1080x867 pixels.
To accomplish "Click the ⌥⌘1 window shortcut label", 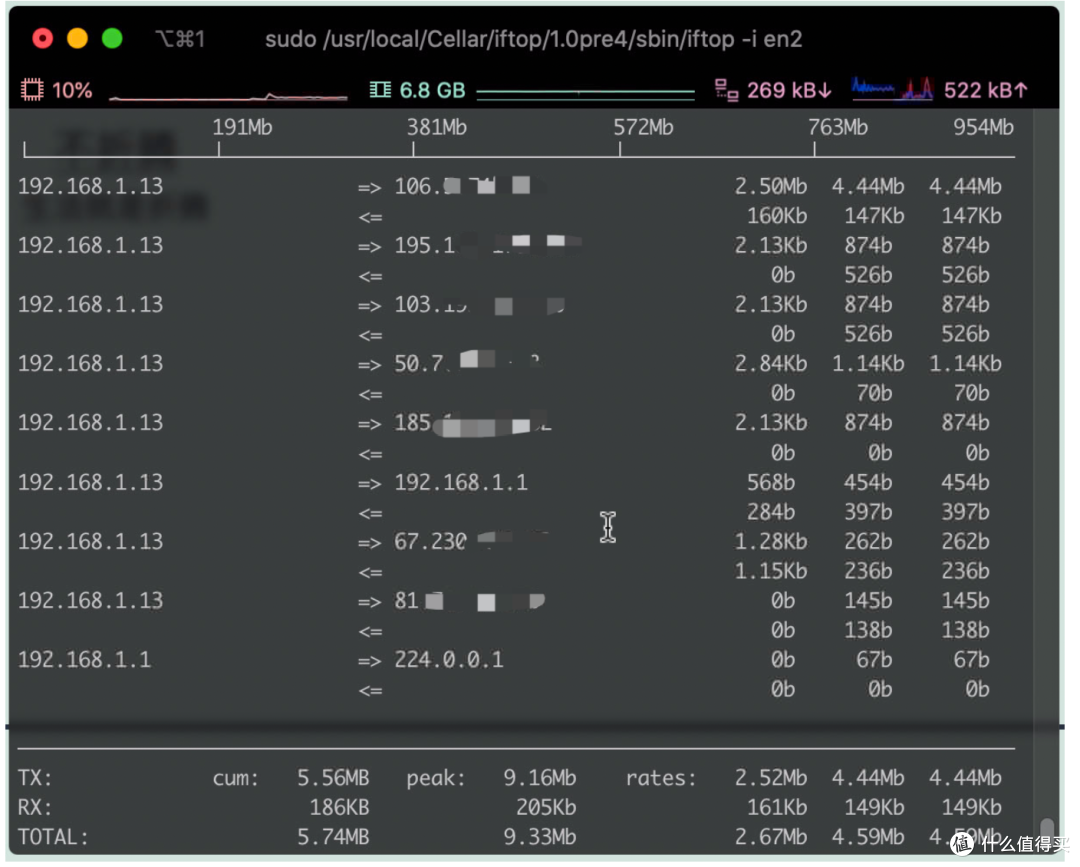I will pyautogui.click(x=181, y=39).
